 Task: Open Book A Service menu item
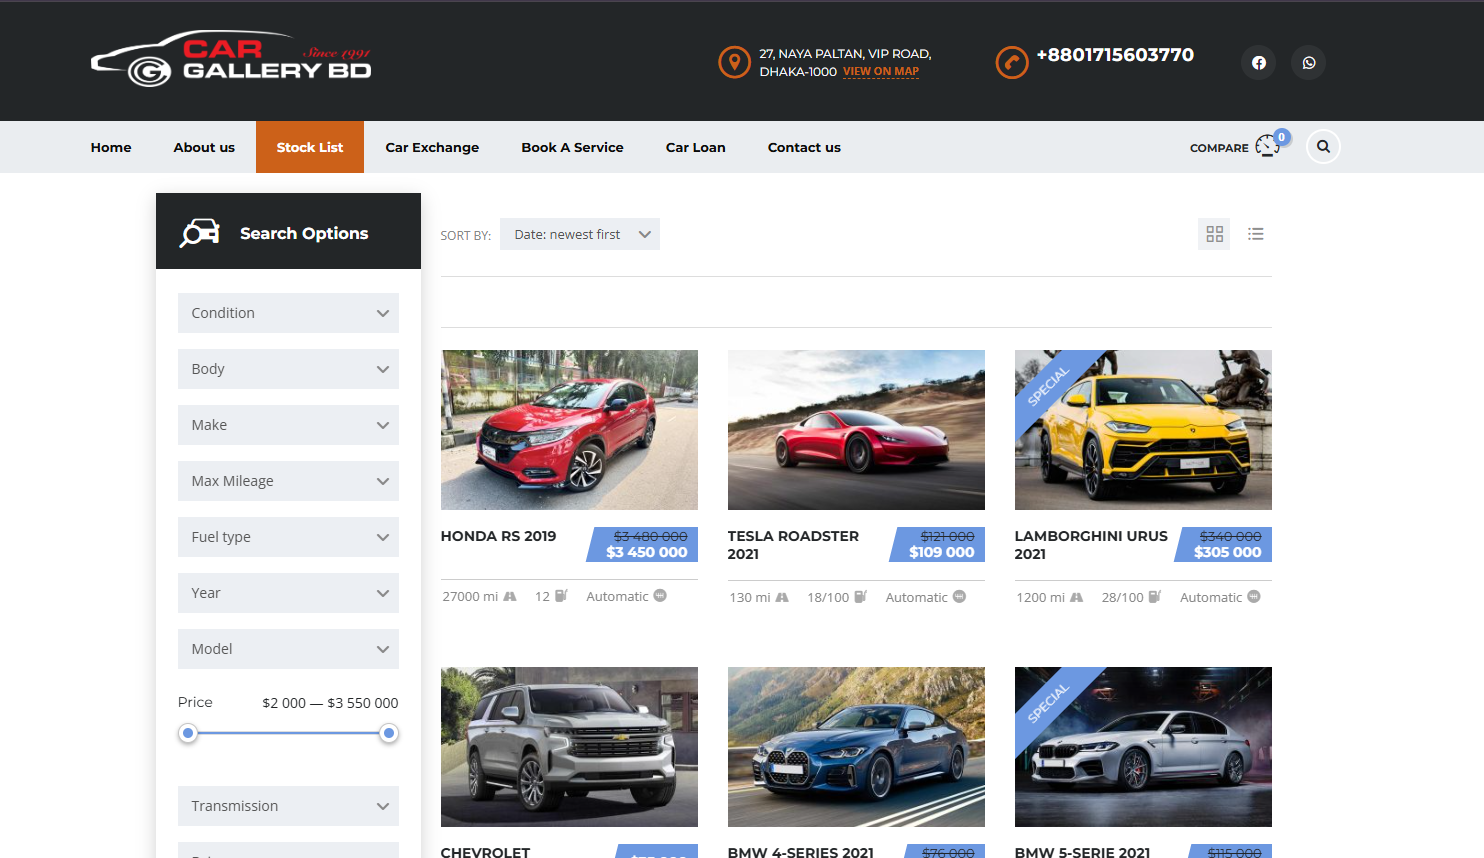572,147
